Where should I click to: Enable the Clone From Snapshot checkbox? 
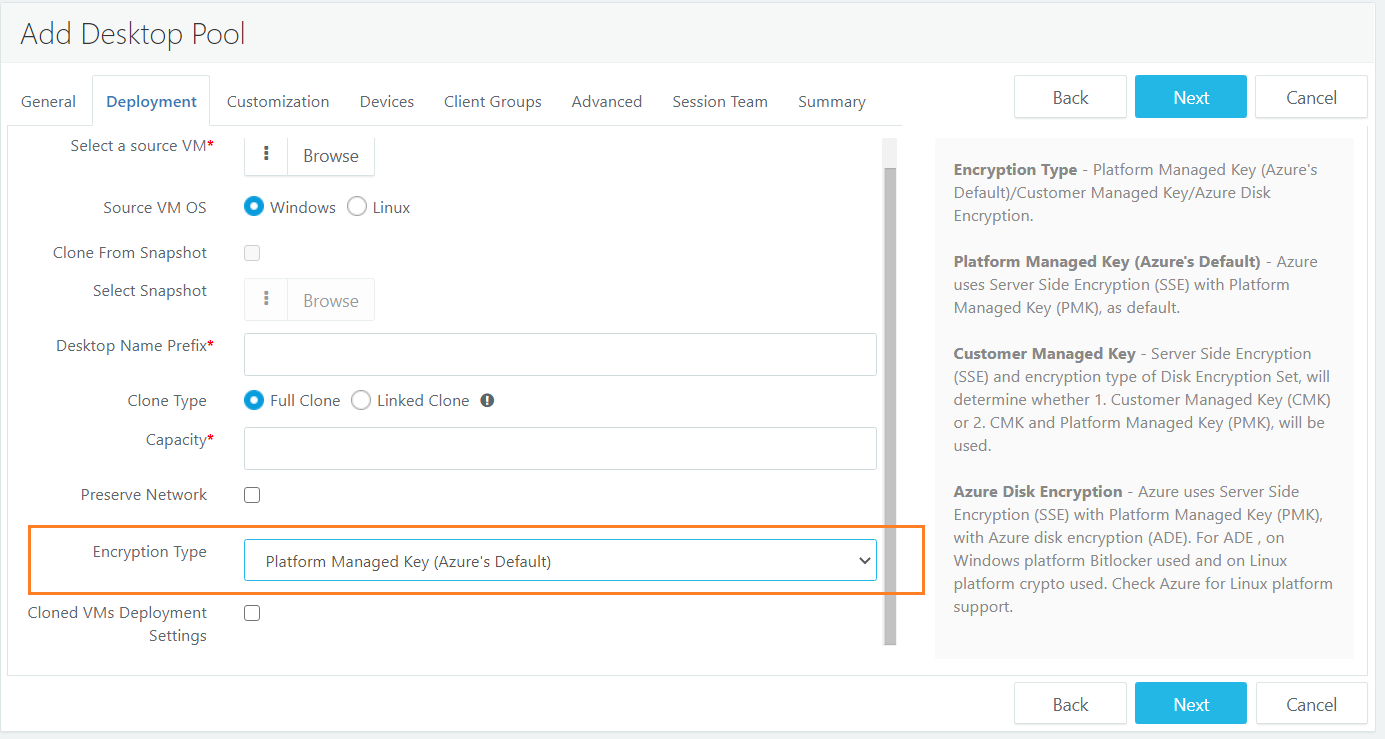(252, 253)
